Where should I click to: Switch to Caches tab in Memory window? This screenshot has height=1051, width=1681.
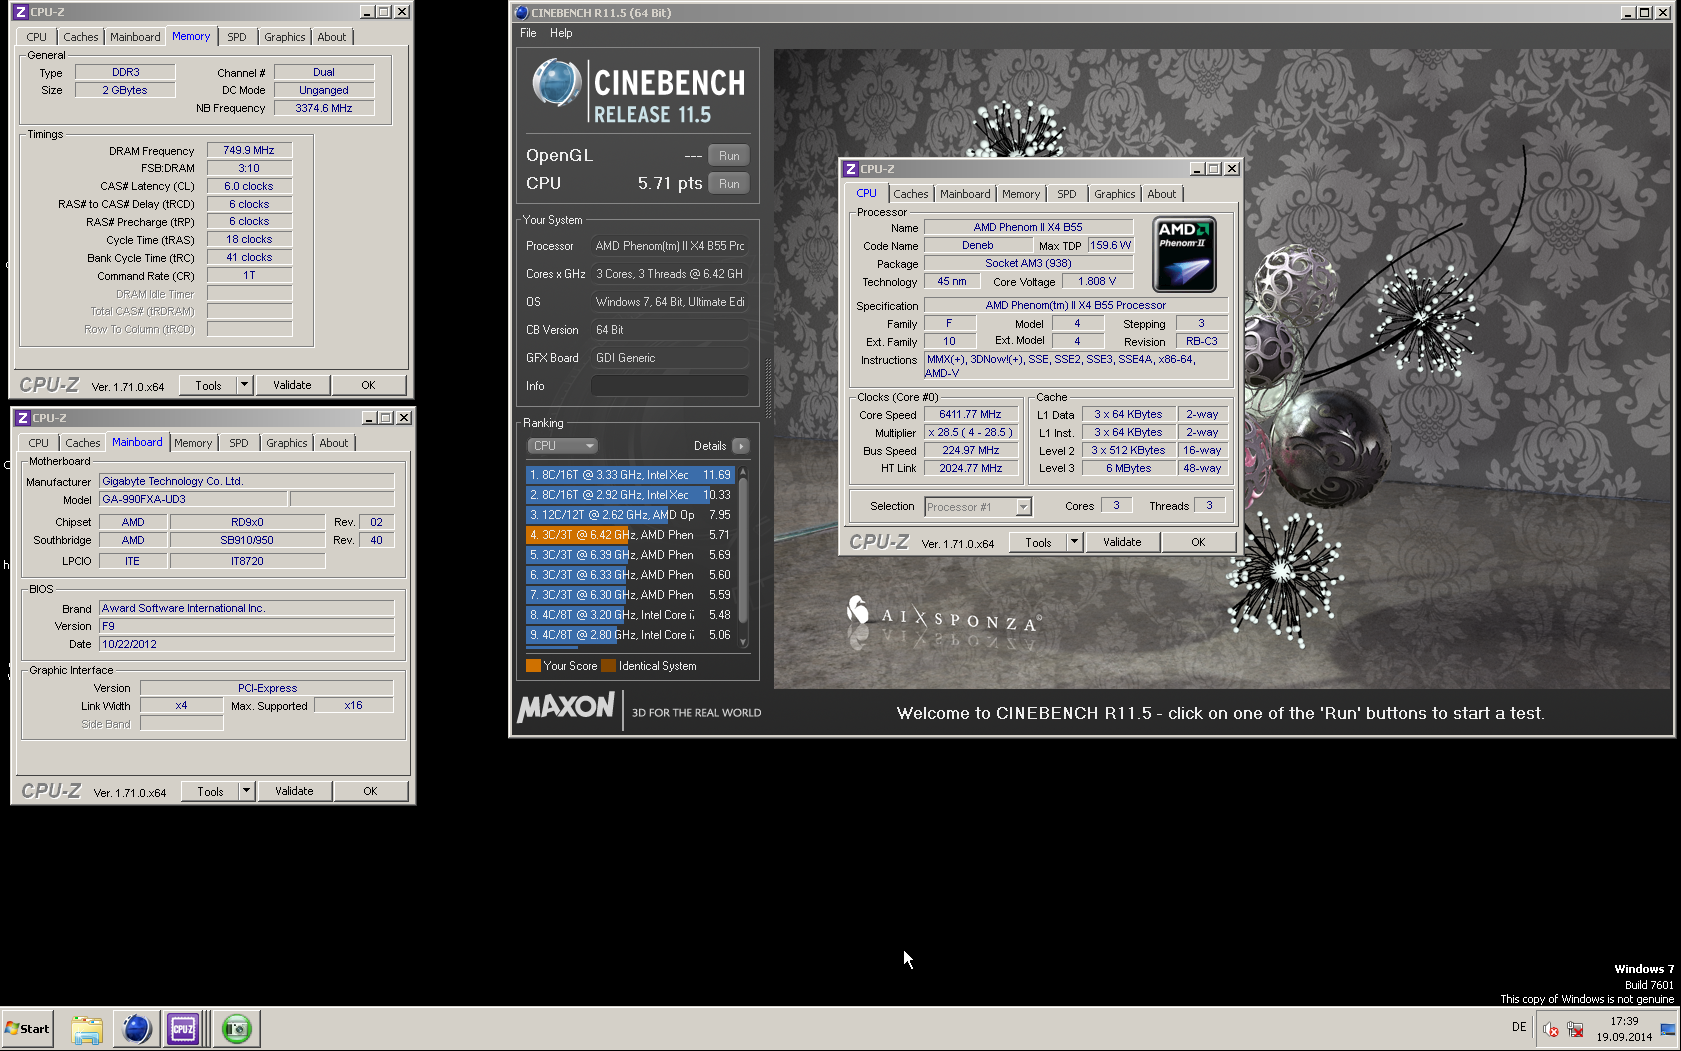click(x=81, y=37)
